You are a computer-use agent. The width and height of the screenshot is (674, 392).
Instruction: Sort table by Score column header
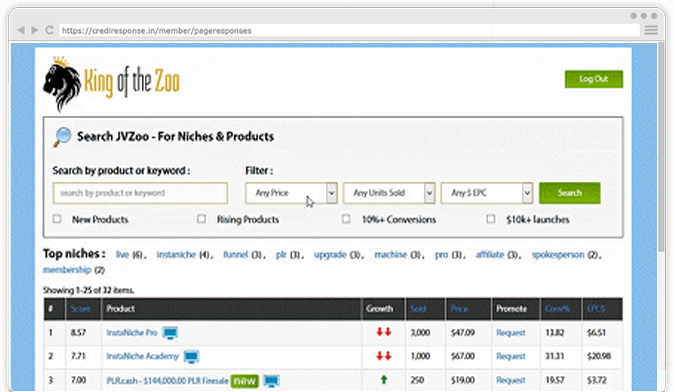point(80,309)
